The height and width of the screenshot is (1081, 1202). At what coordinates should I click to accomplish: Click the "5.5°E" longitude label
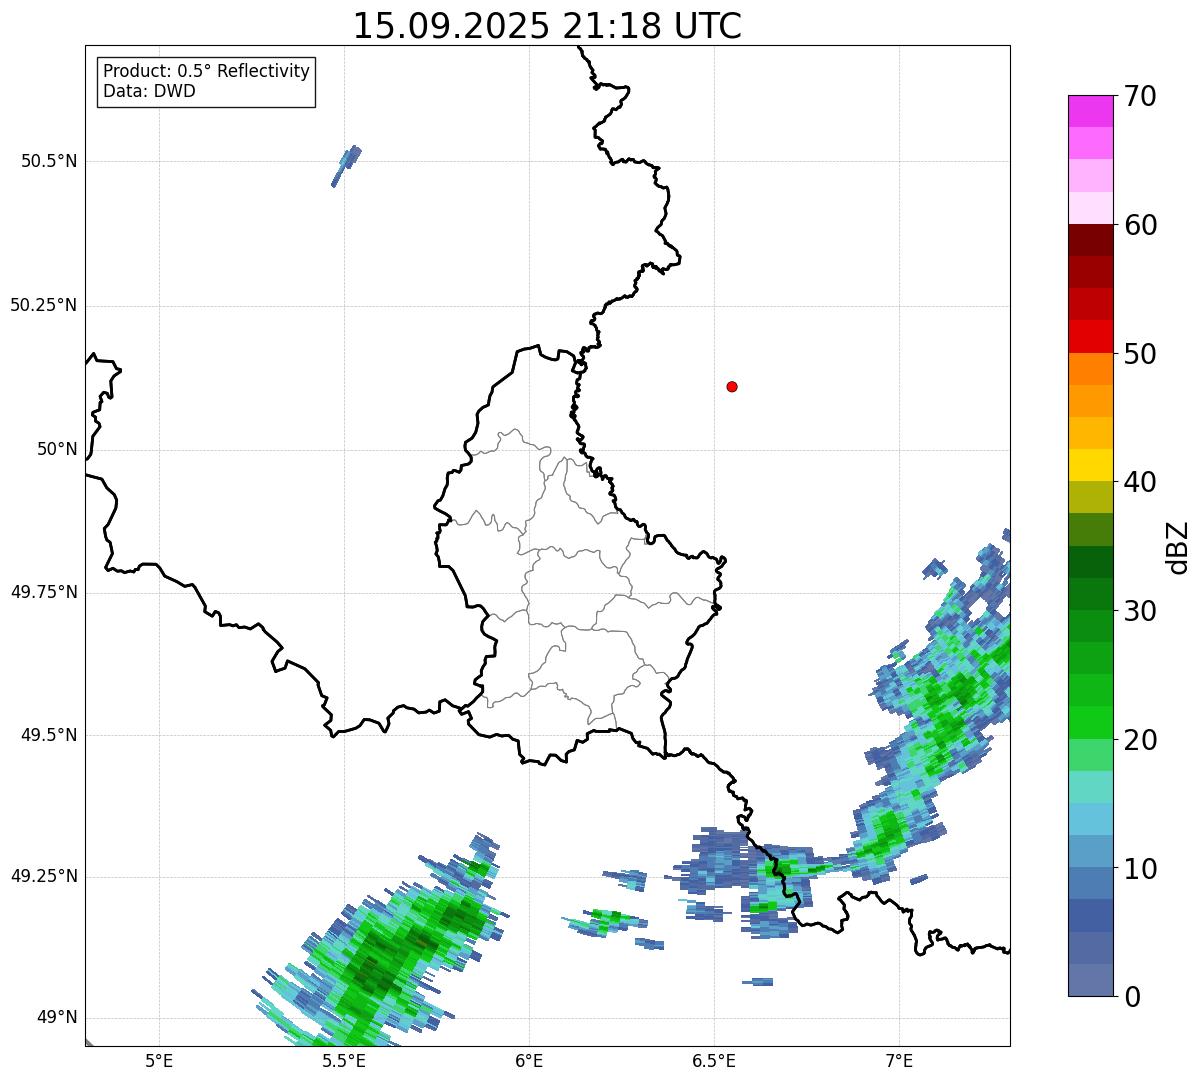[x=344, y=1060]
